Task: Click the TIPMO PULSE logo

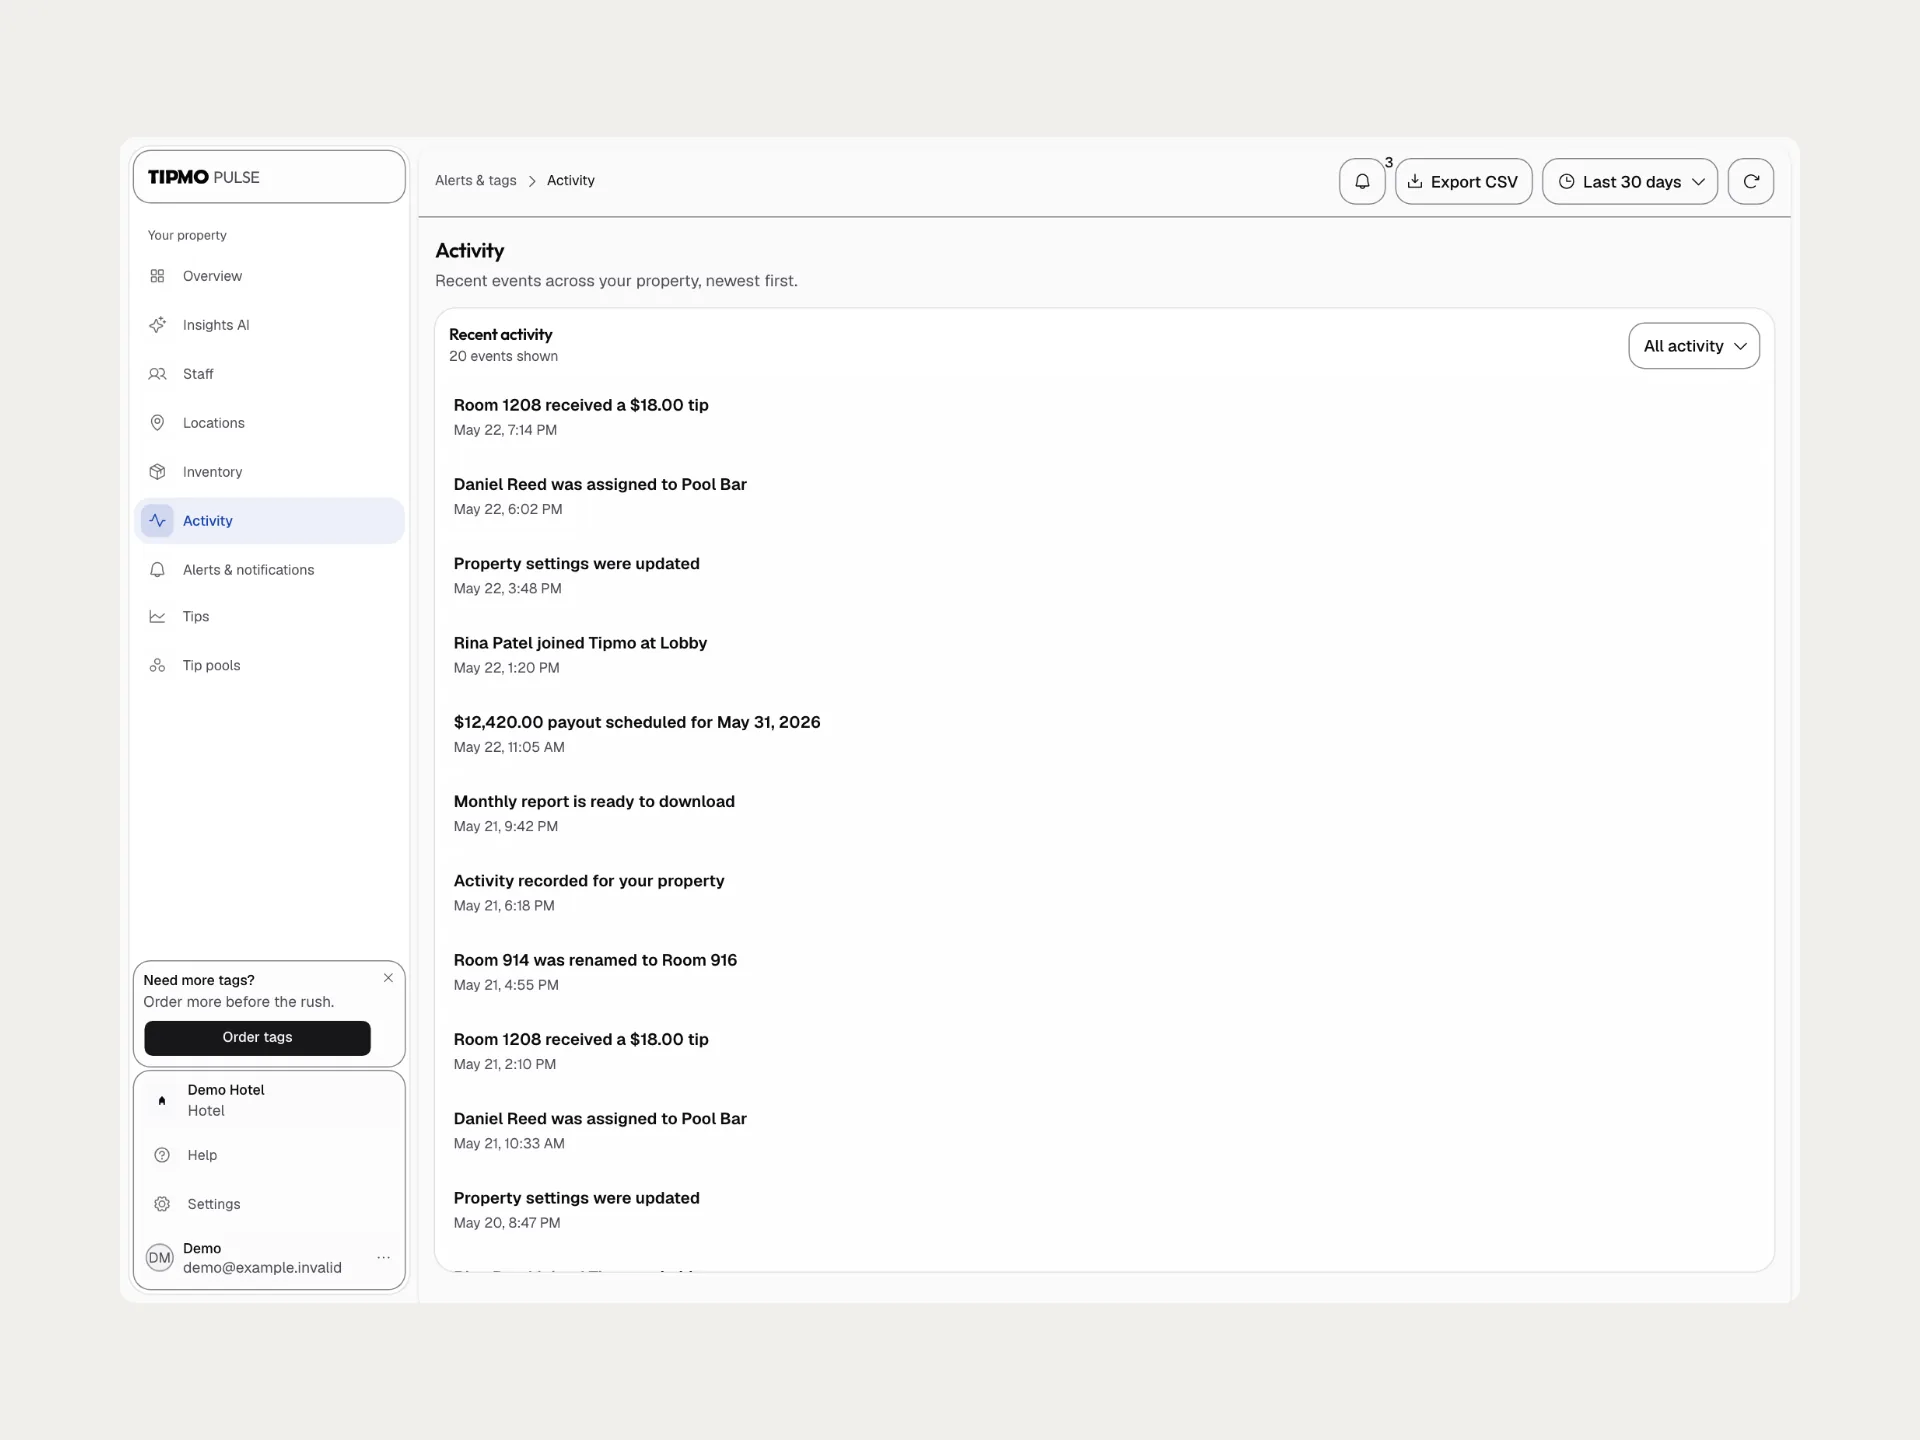Action: [x=204, y=177]
